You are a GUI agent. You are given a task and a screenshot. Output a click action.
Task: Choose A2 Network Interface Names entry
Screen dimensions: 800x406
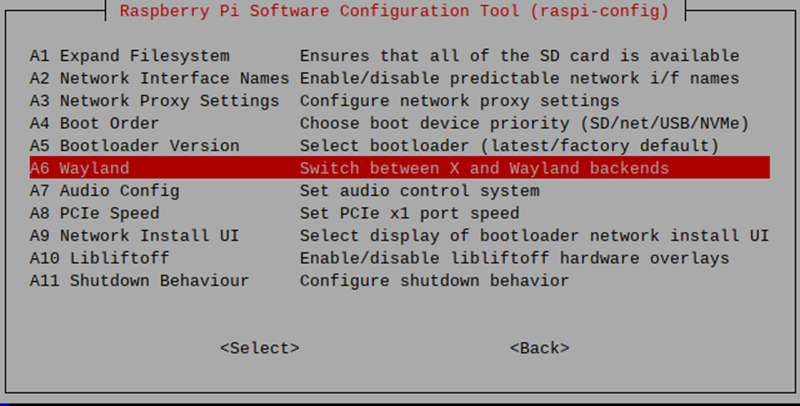click(399, 78)
